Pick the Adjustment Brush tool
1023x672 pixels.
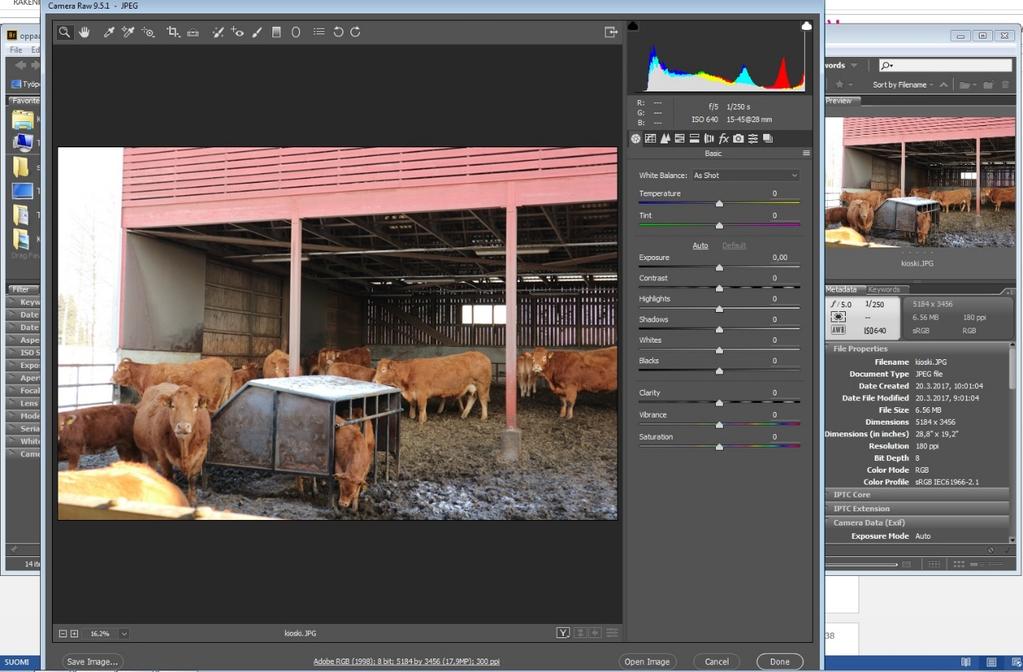[x=257, y=32]
